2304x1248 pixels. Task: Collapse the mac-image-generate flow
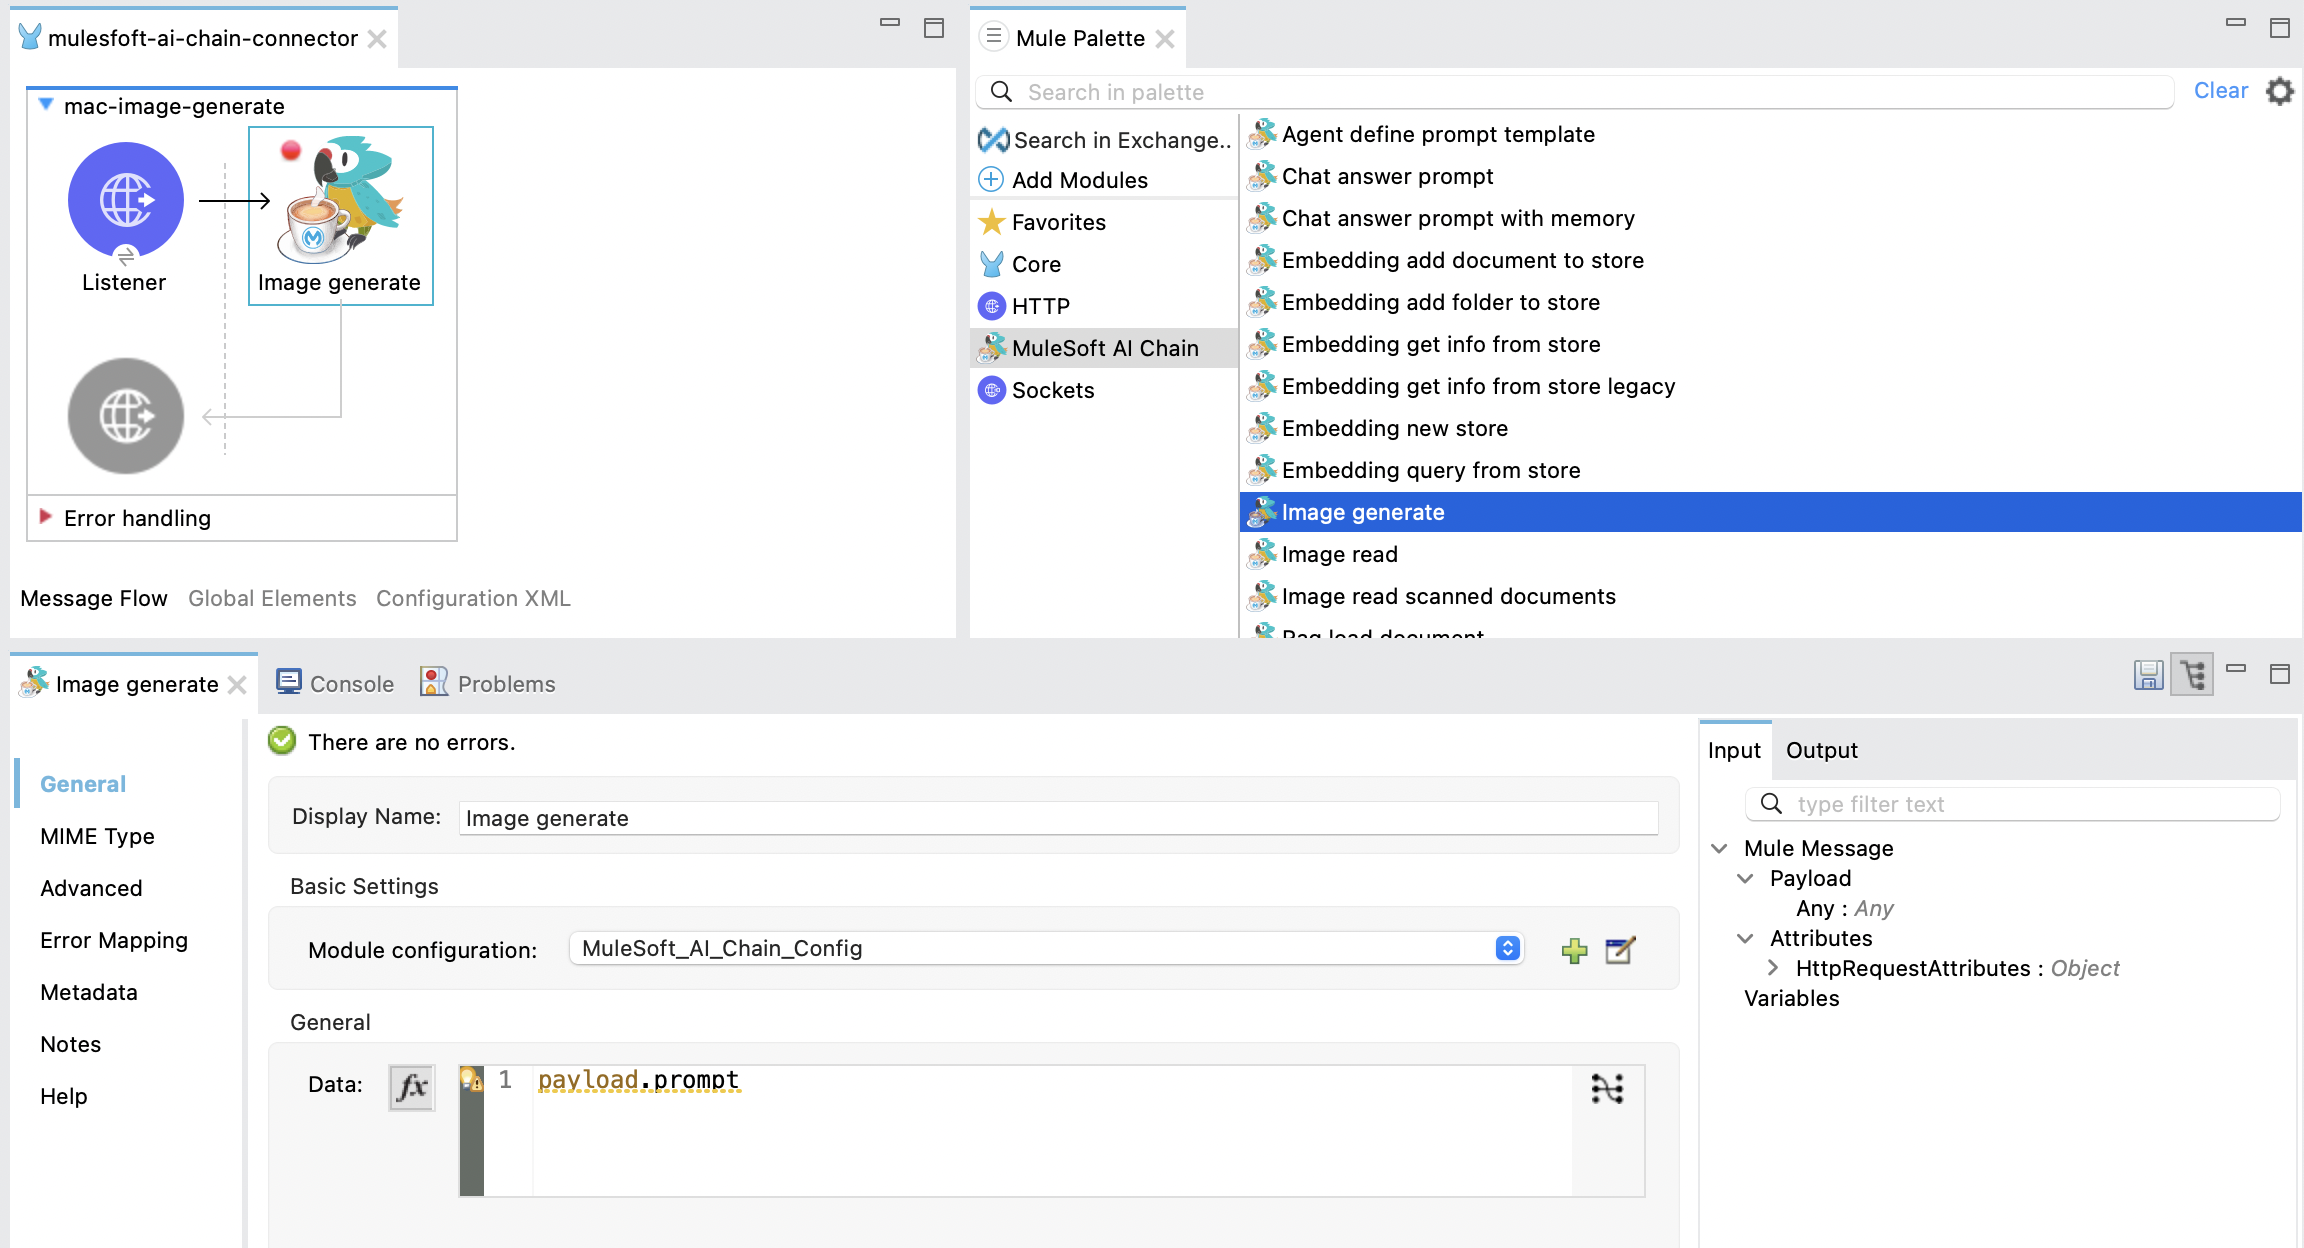tap(45, 104)
